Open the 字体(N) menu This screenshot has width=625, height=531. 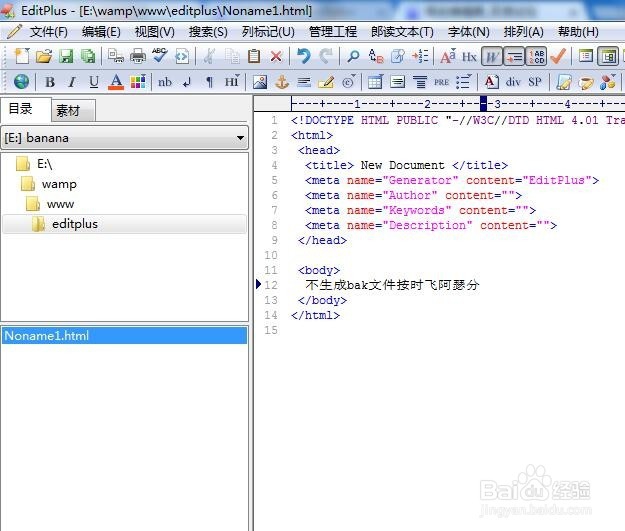469,31
